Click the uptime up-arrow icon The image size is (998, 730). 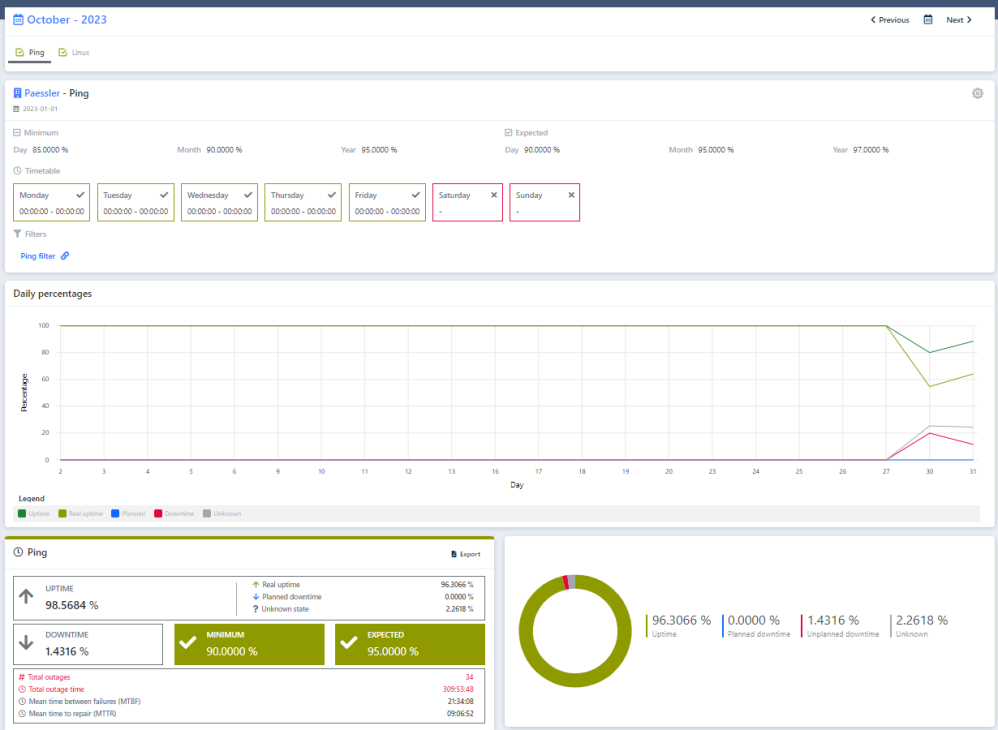[26, 596]
